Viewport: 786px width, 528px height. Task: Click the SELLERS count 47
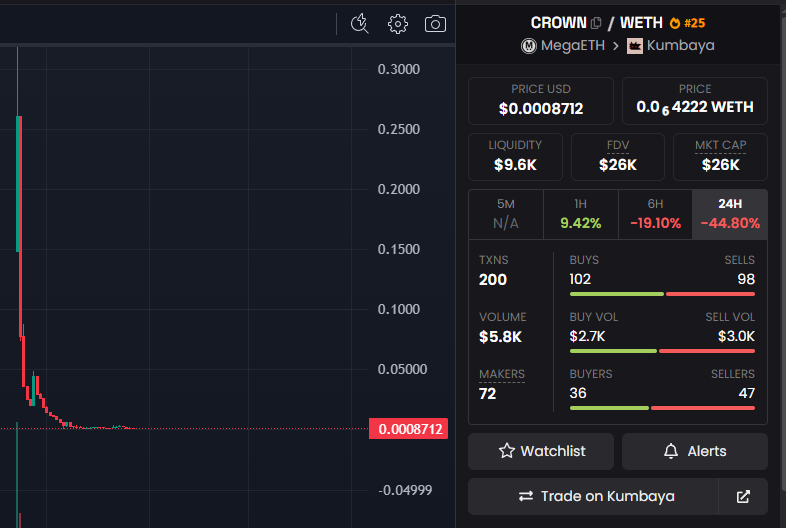[x=746, y=393]
